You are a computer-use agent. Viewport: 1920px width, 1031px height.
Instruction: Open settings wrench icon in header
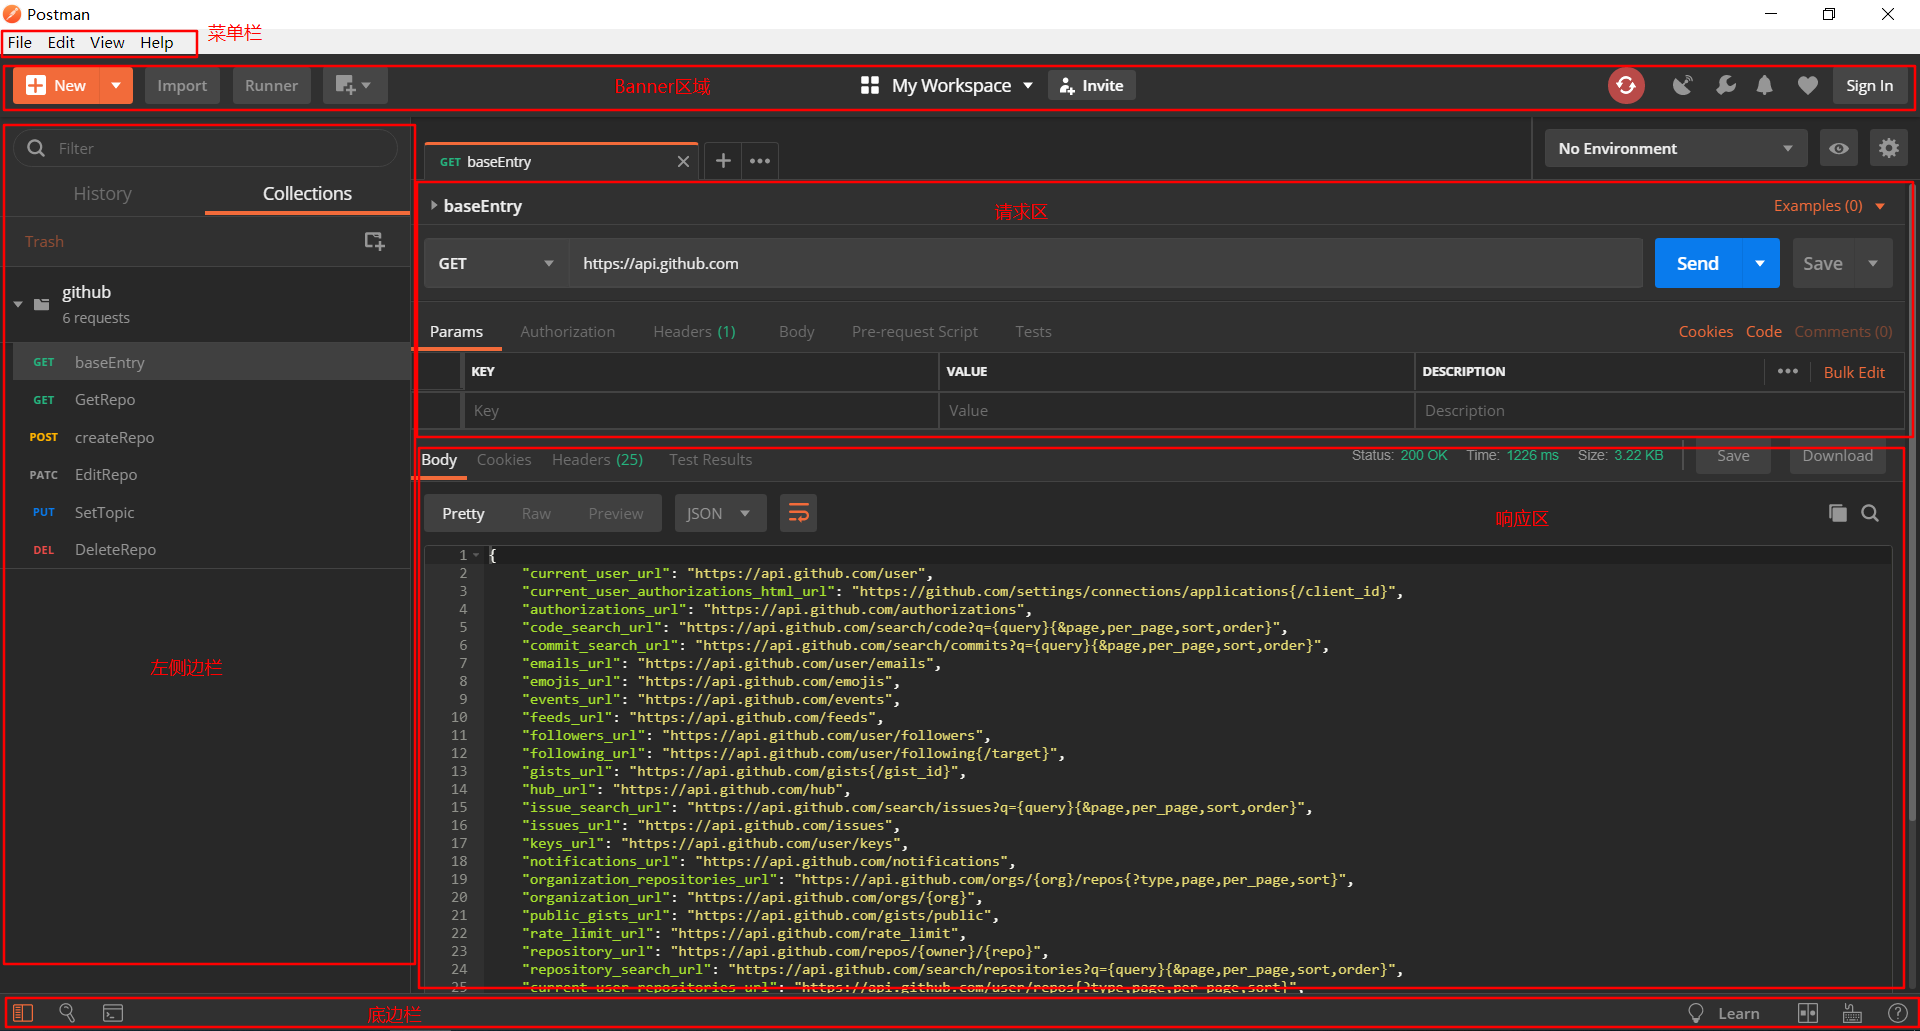[x=1726, y=86]
